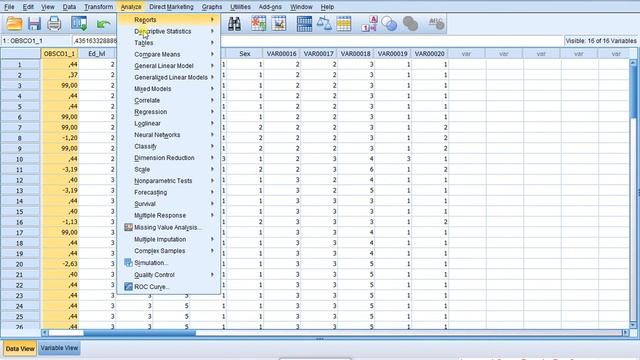
Task: Open the Utilities menu
Action: (x=240, y=7)
